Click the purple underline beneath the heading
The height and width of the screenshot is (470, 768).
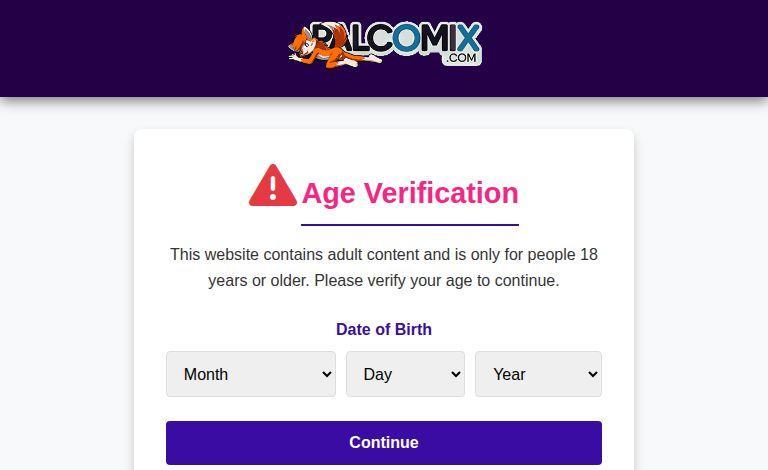coord(410,225)
